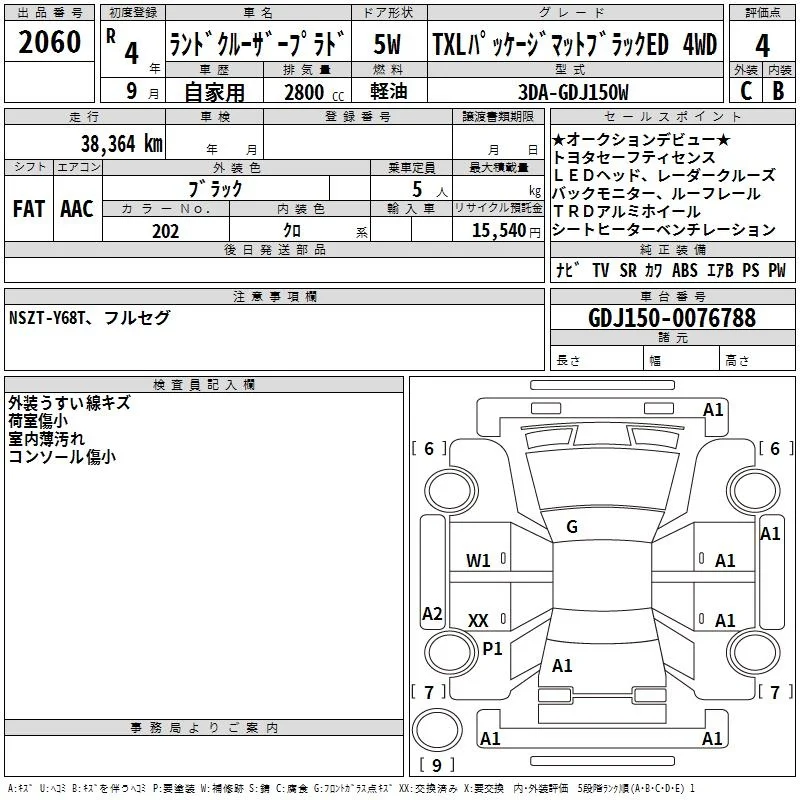Image resolution: width=800 pixels, height=800 pixels.
Task: Click the 高さ height field
Action: click(x=757, y=358)
